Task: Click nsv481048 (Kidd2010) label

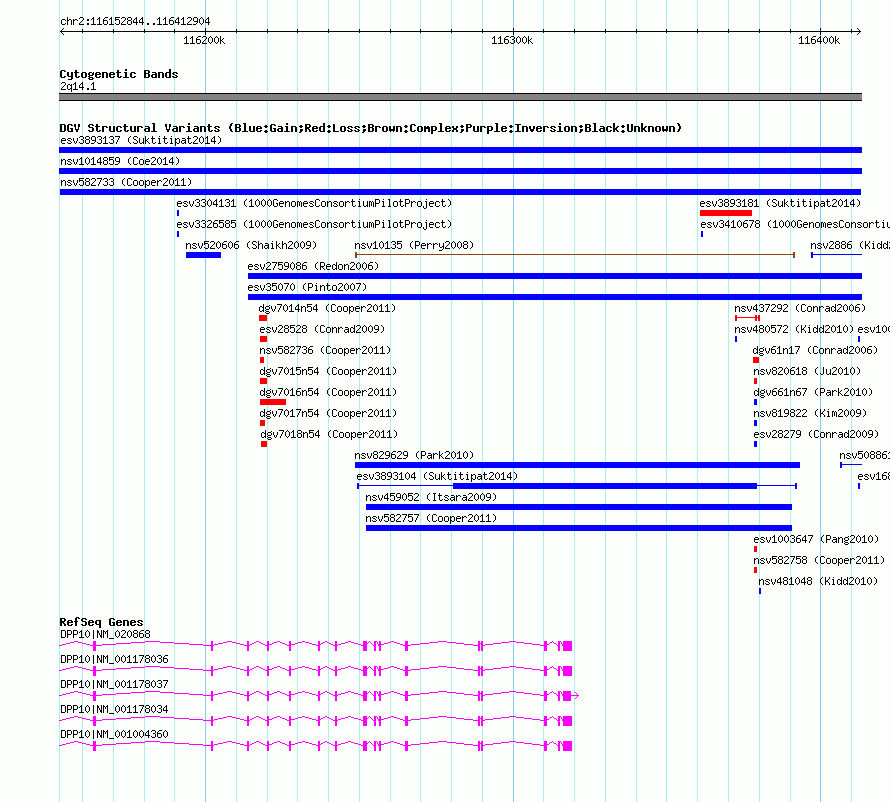Action: (x=818, y=581)
